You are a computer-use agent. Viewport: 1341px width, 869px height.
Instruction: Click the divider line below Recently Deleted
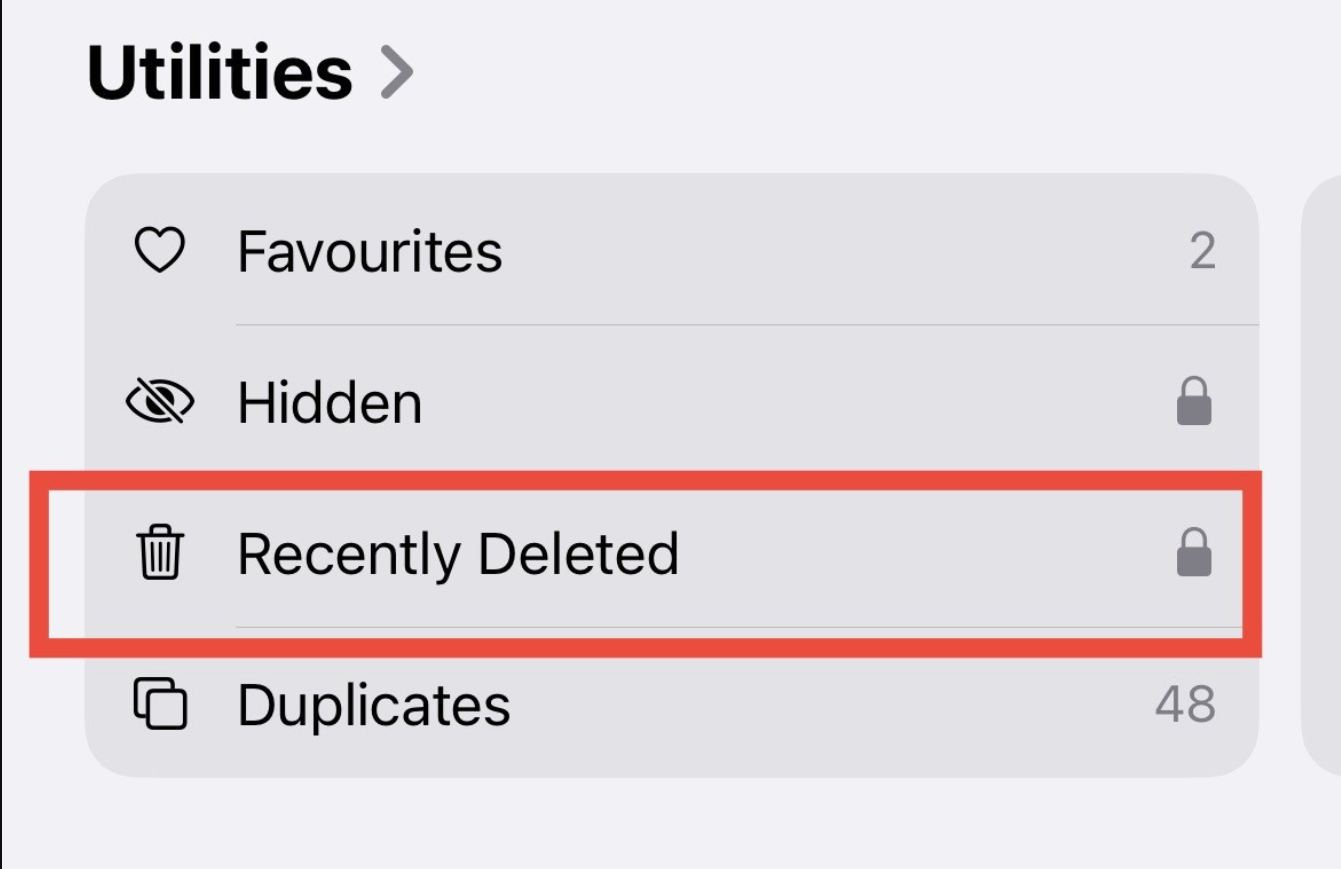(x=738, y=628)
